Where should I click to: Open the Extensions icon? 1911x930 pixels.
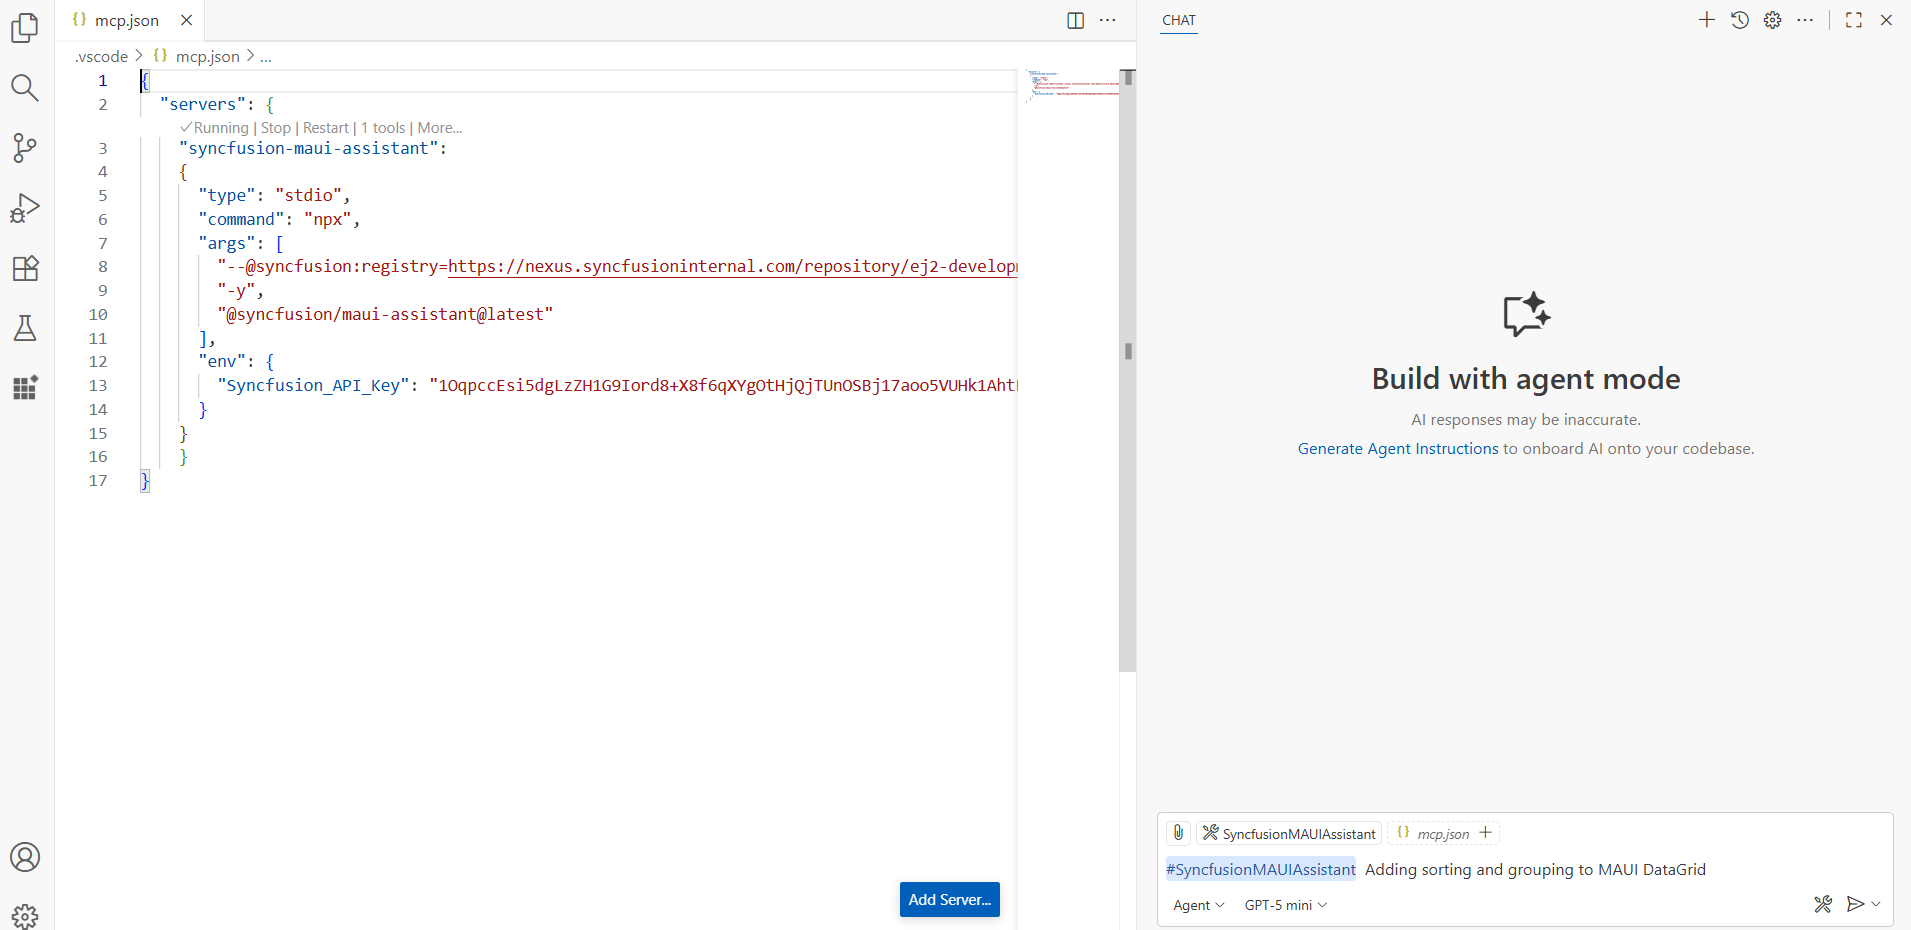(x=24, y=268)
